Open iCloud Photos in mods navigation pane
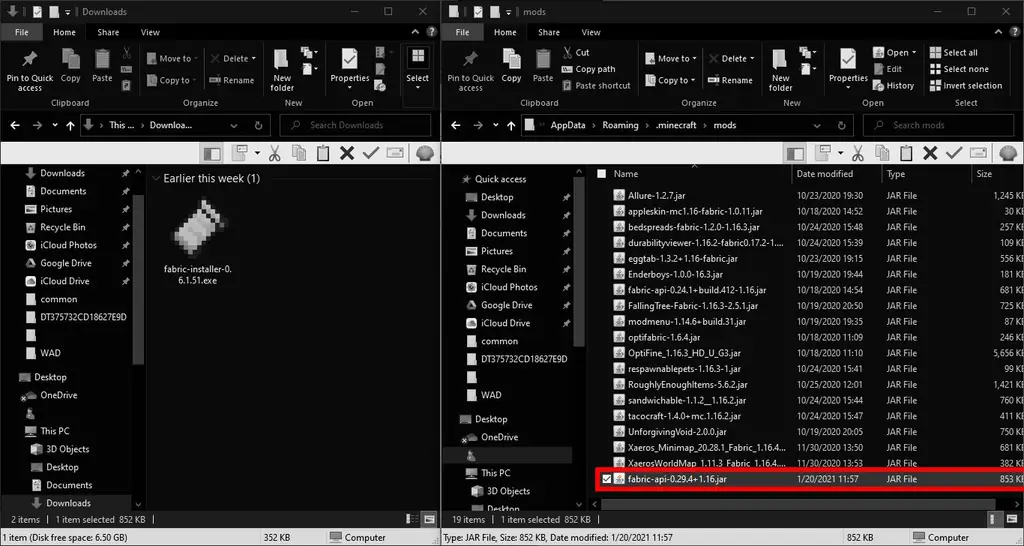Image resolution: width=1024 pixels, height=546 pixels. click(509, 287)
